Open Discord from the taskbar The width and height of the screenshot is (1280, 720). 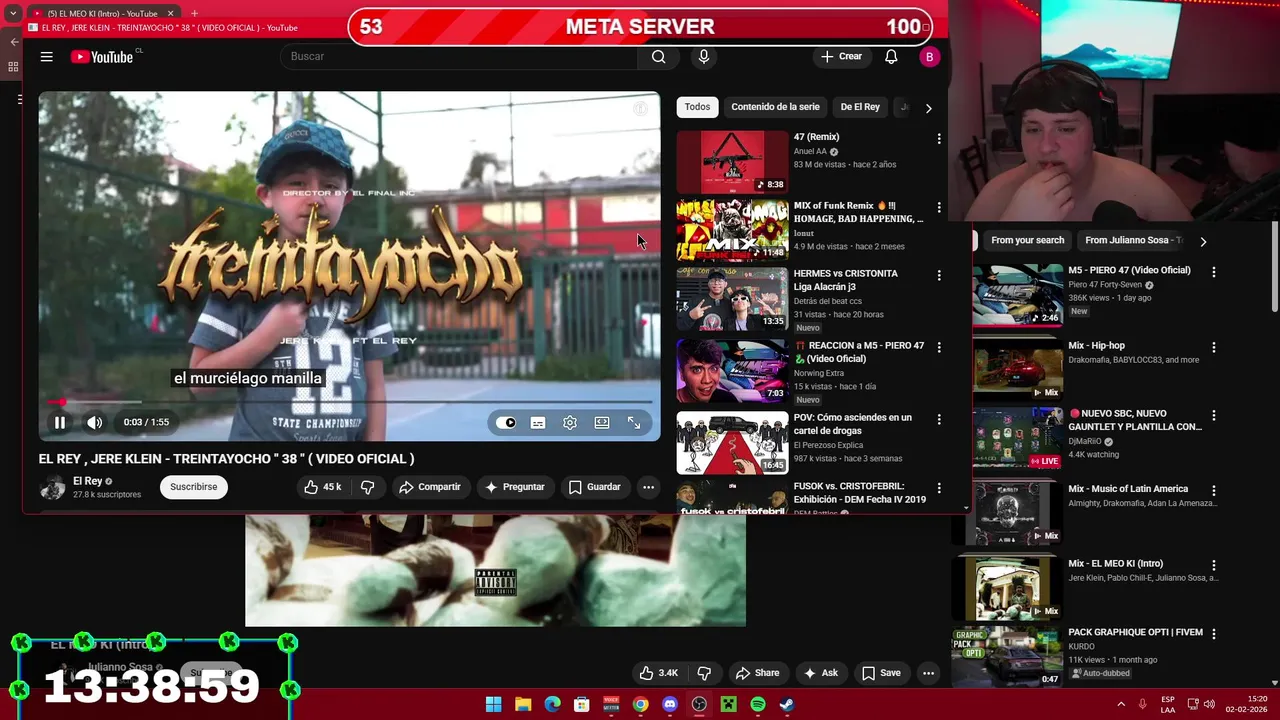tap(670, 704)
